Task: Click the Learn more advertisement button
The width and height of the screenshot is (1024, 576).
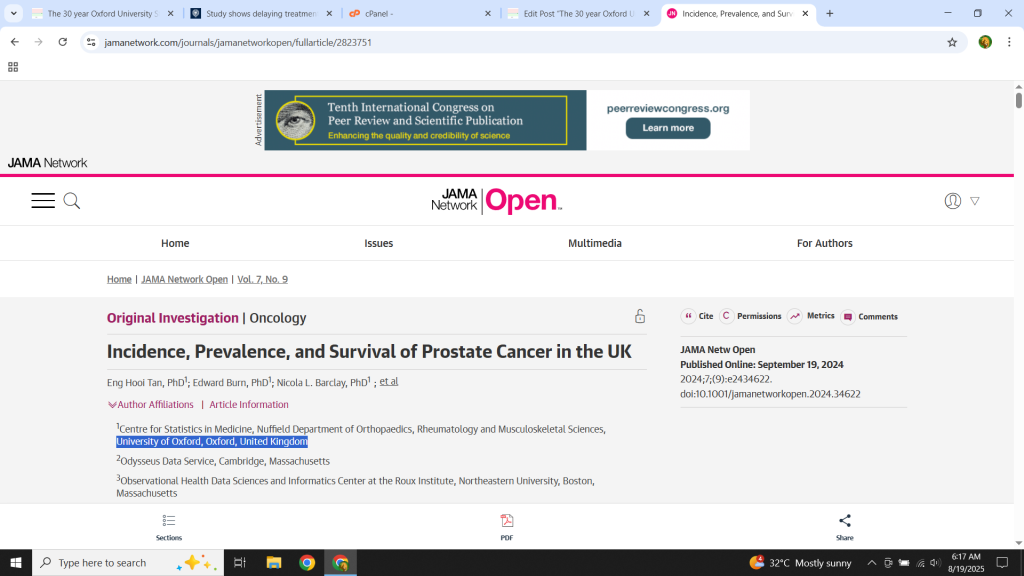Action: click(x=668, y=128)
